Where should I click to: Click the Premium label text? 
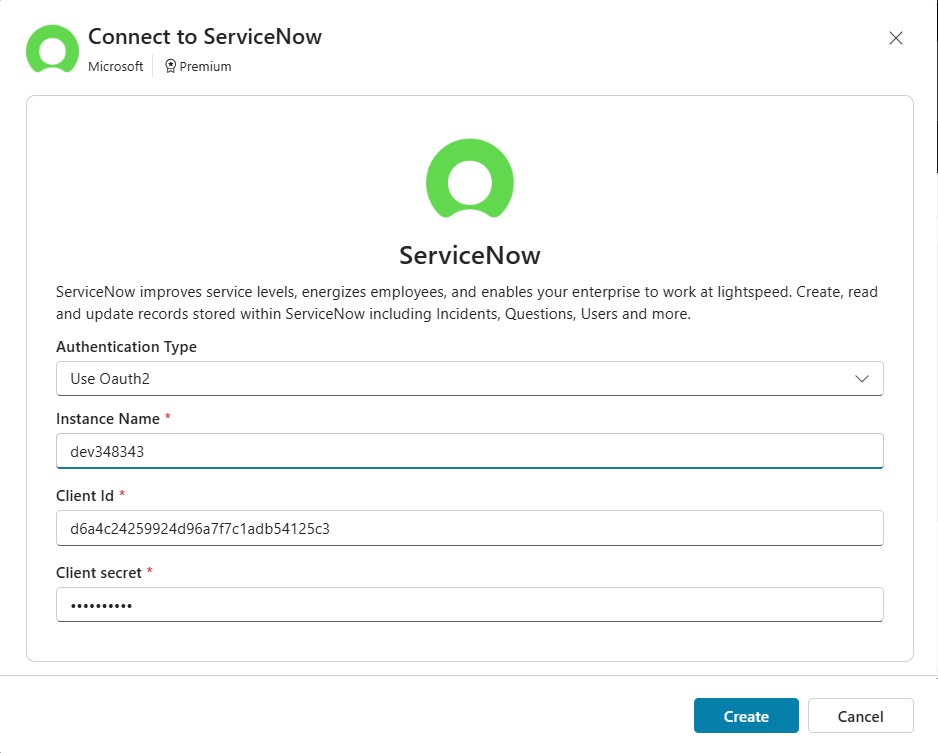[205, 66]
